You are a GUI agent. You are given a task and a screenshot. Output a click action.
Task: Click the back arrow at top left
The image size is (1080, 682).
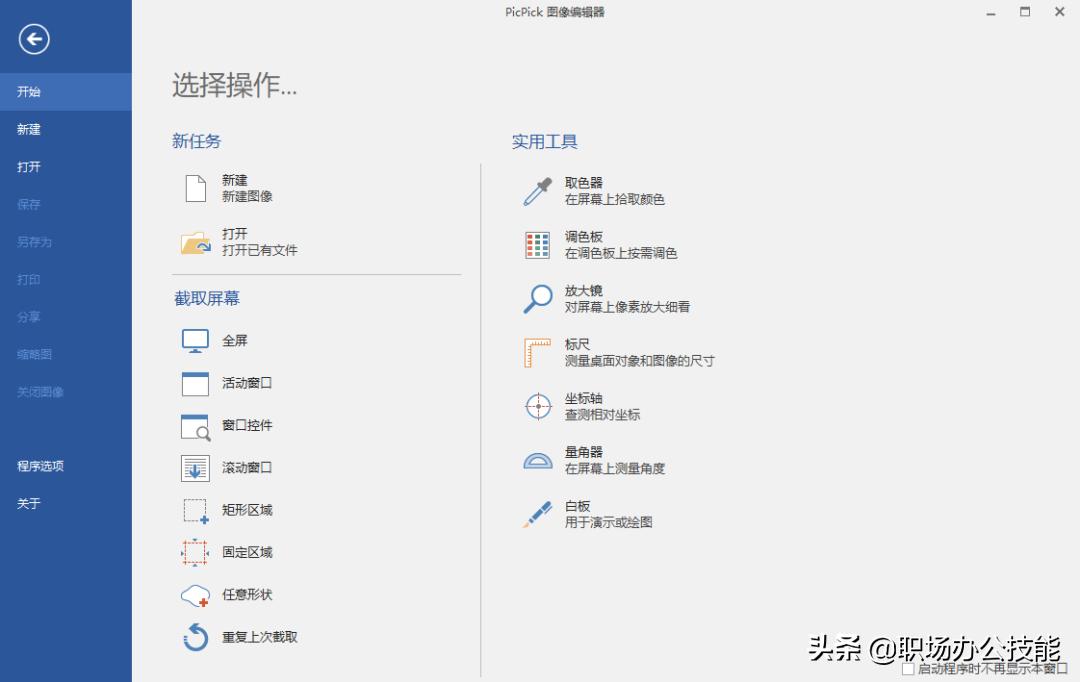[x=34, y=39]
